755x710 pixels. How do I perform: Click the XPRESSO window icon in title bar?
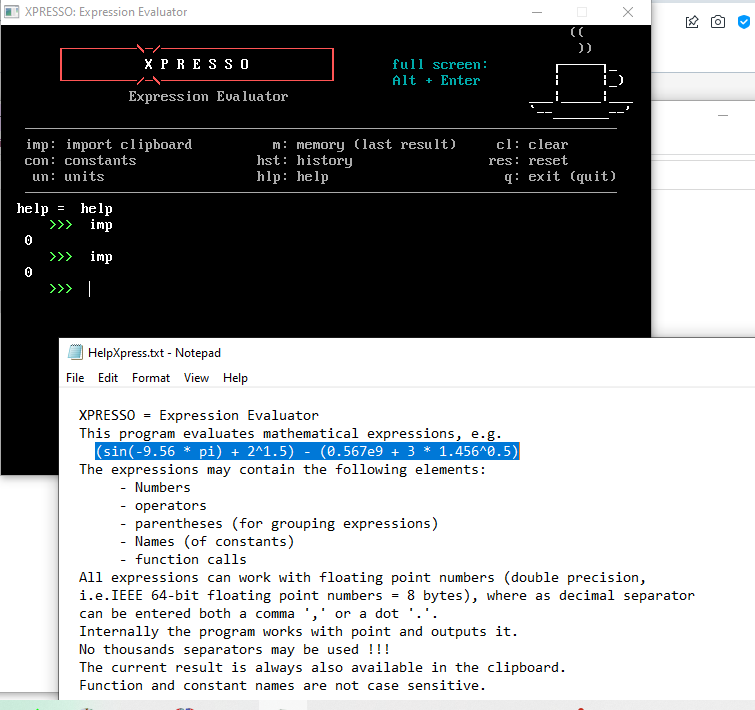[12, 12]
